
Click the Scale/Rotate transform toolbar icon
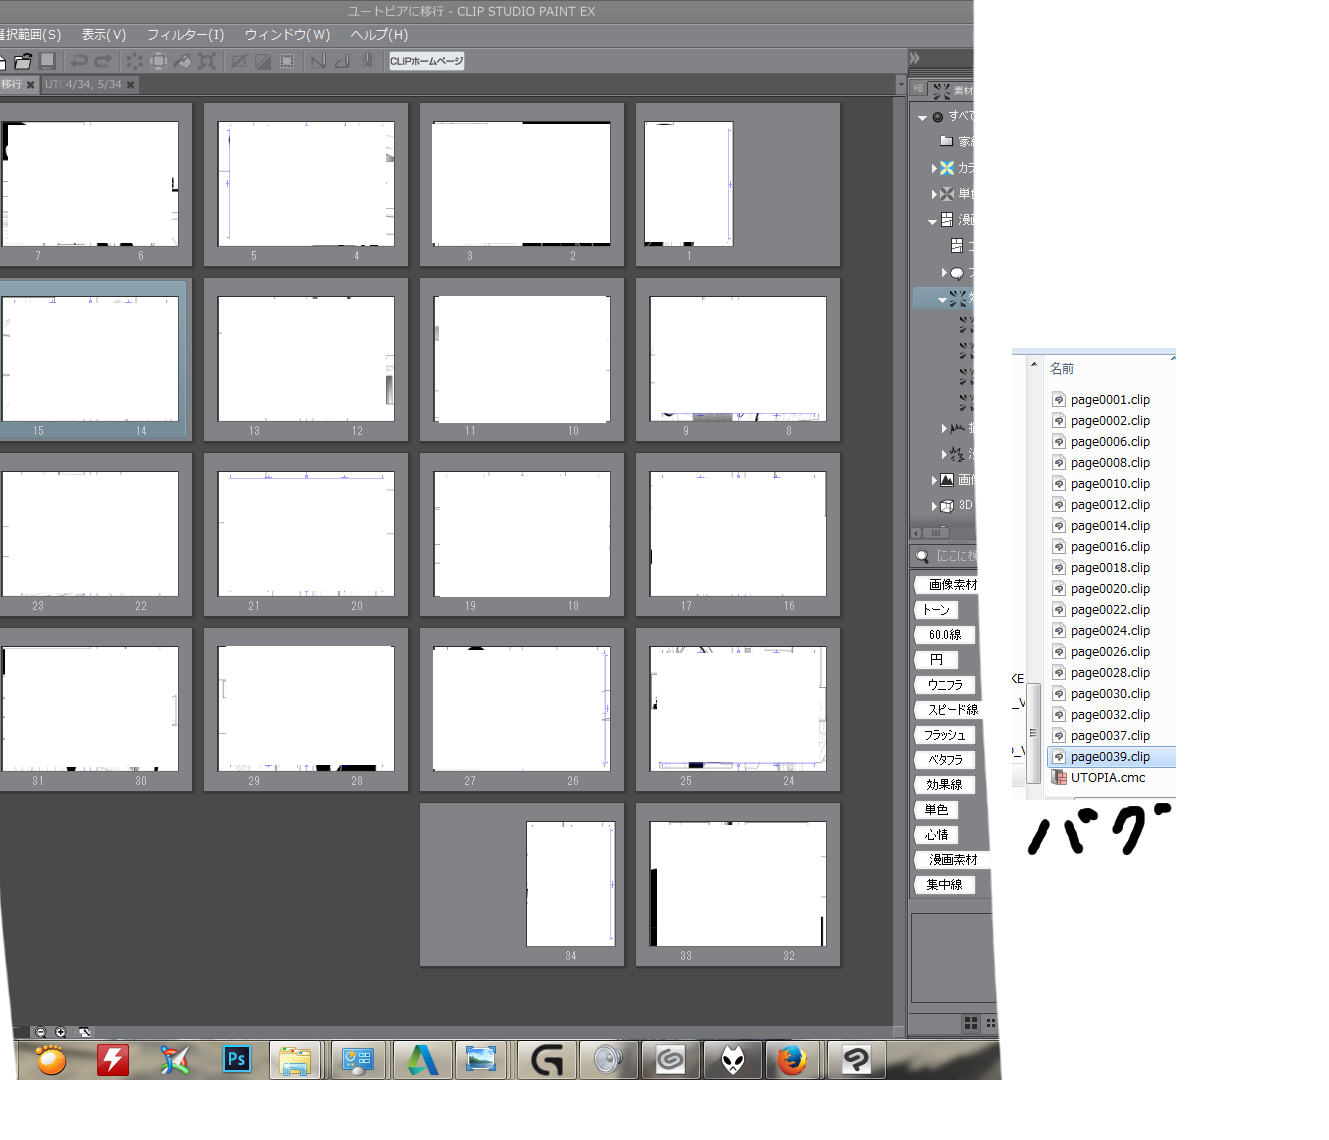point(207,61)
